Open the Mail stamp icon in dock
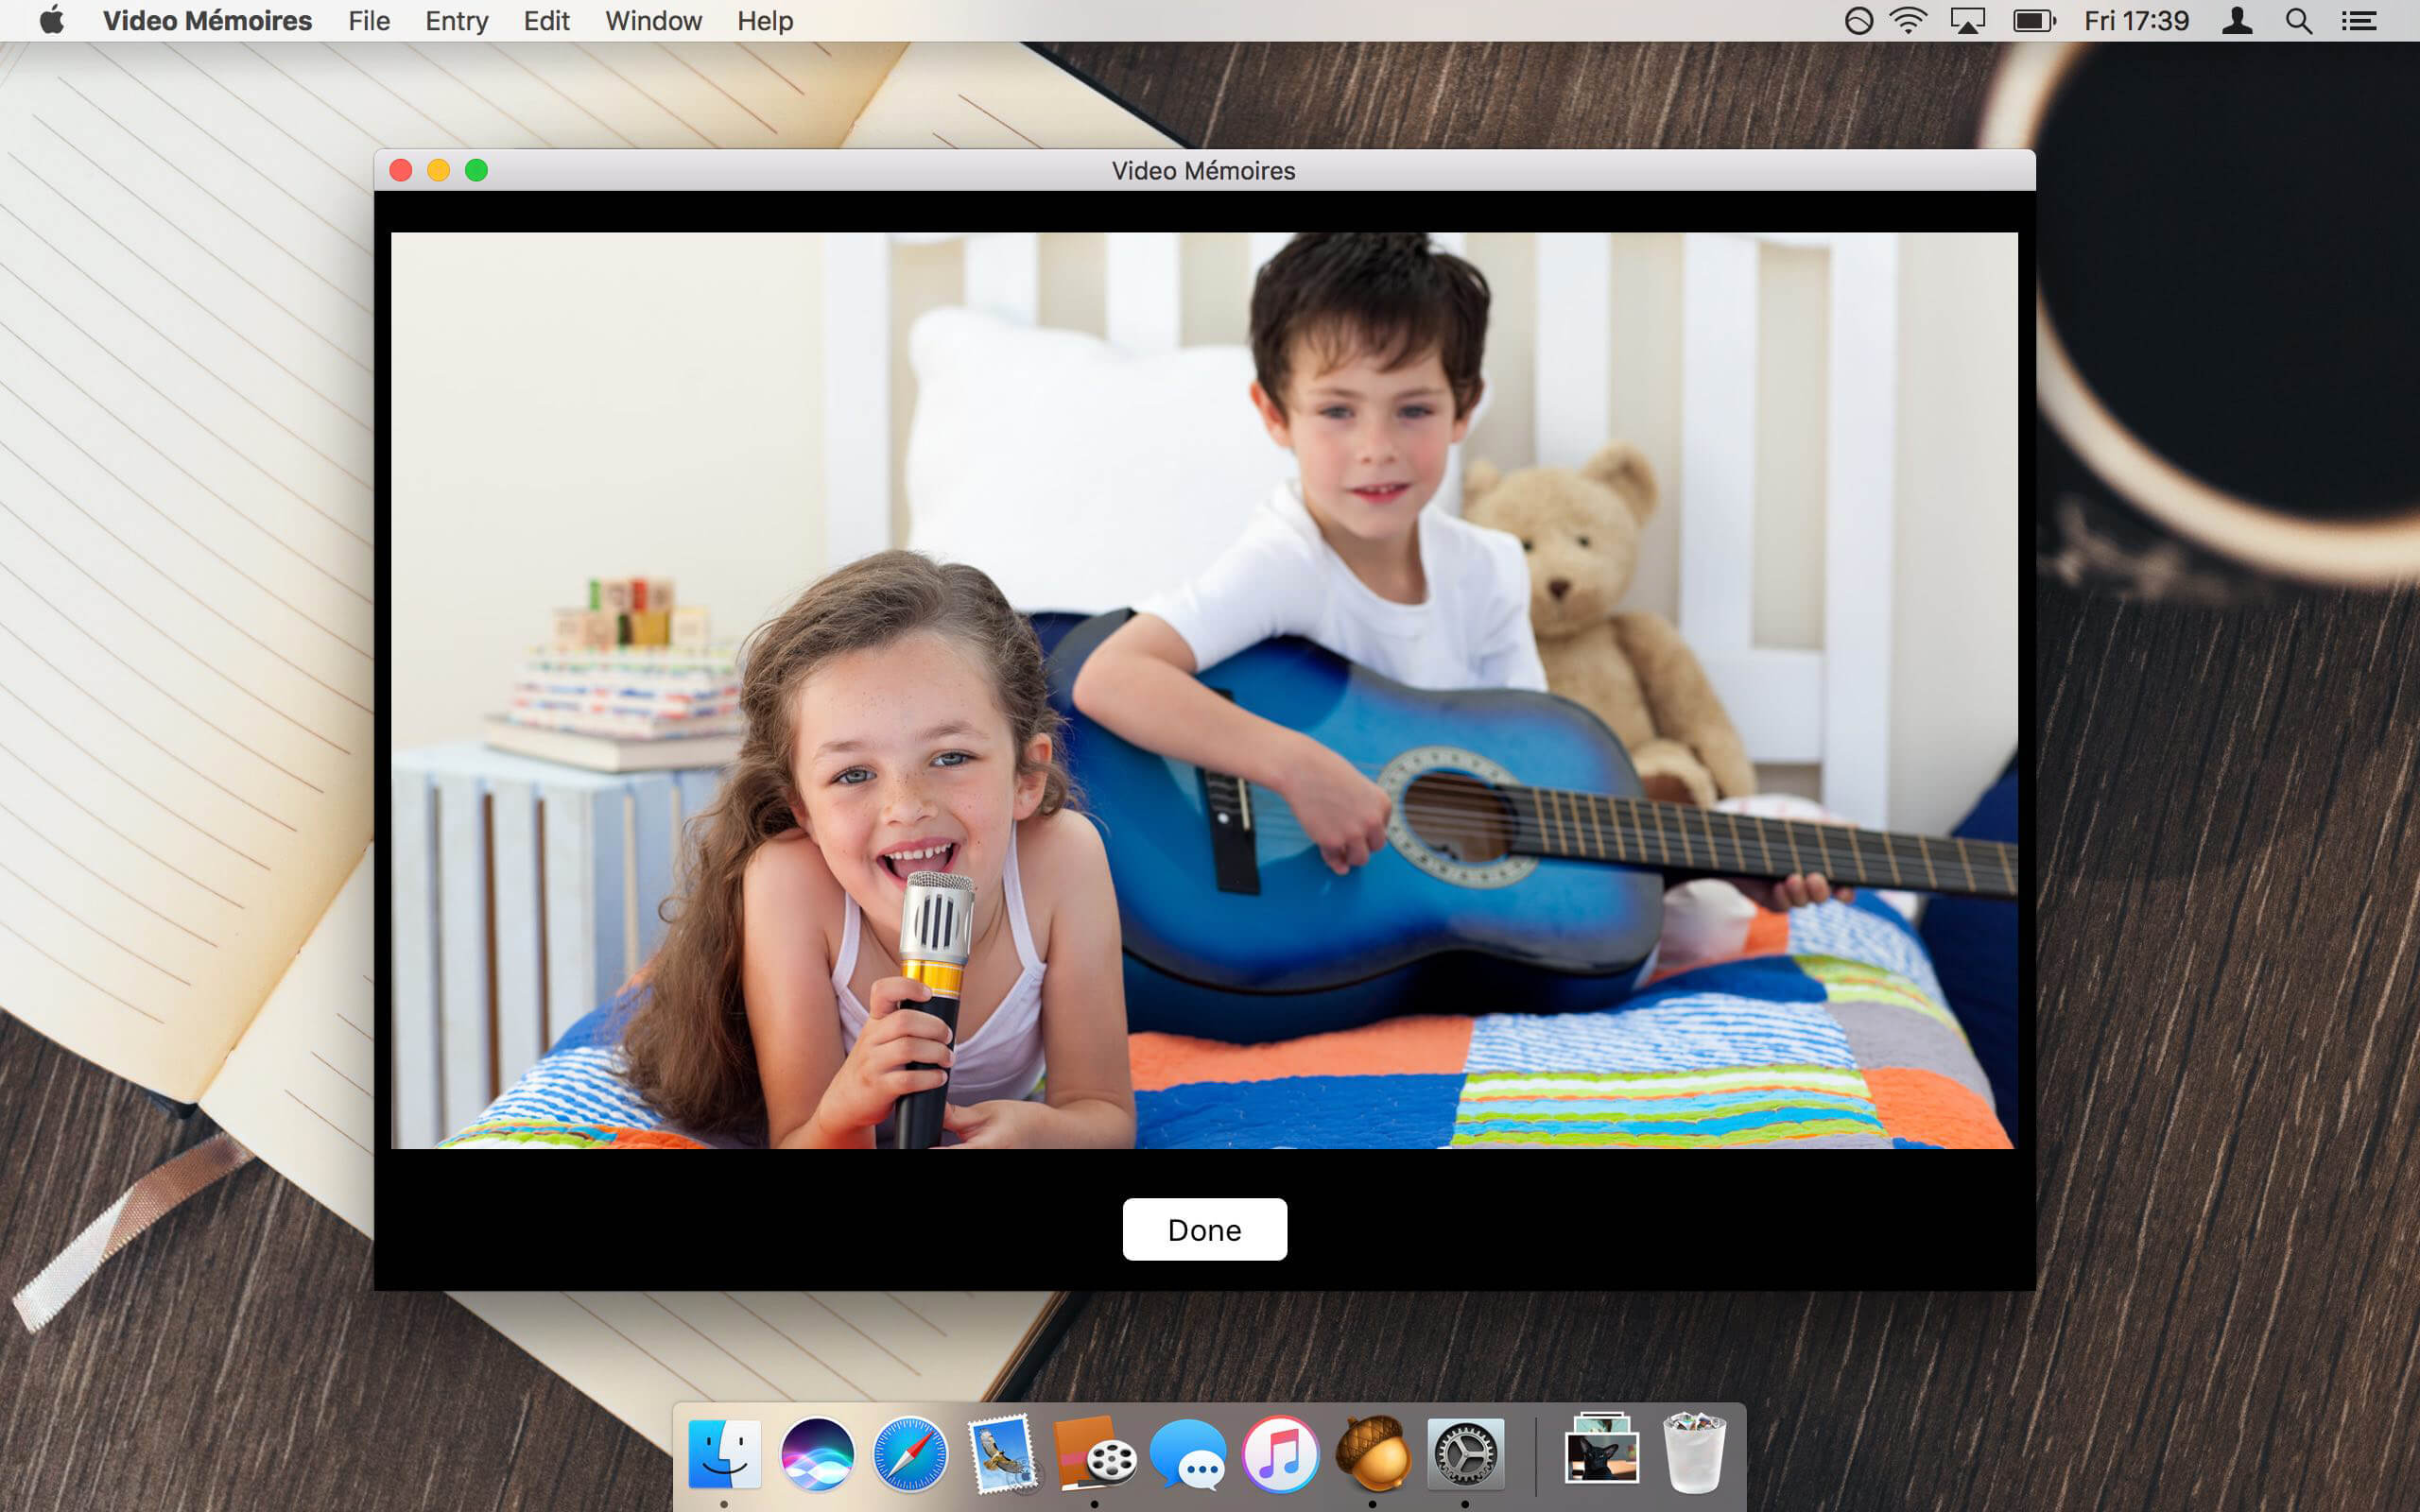 [x=1001, y=1454]
